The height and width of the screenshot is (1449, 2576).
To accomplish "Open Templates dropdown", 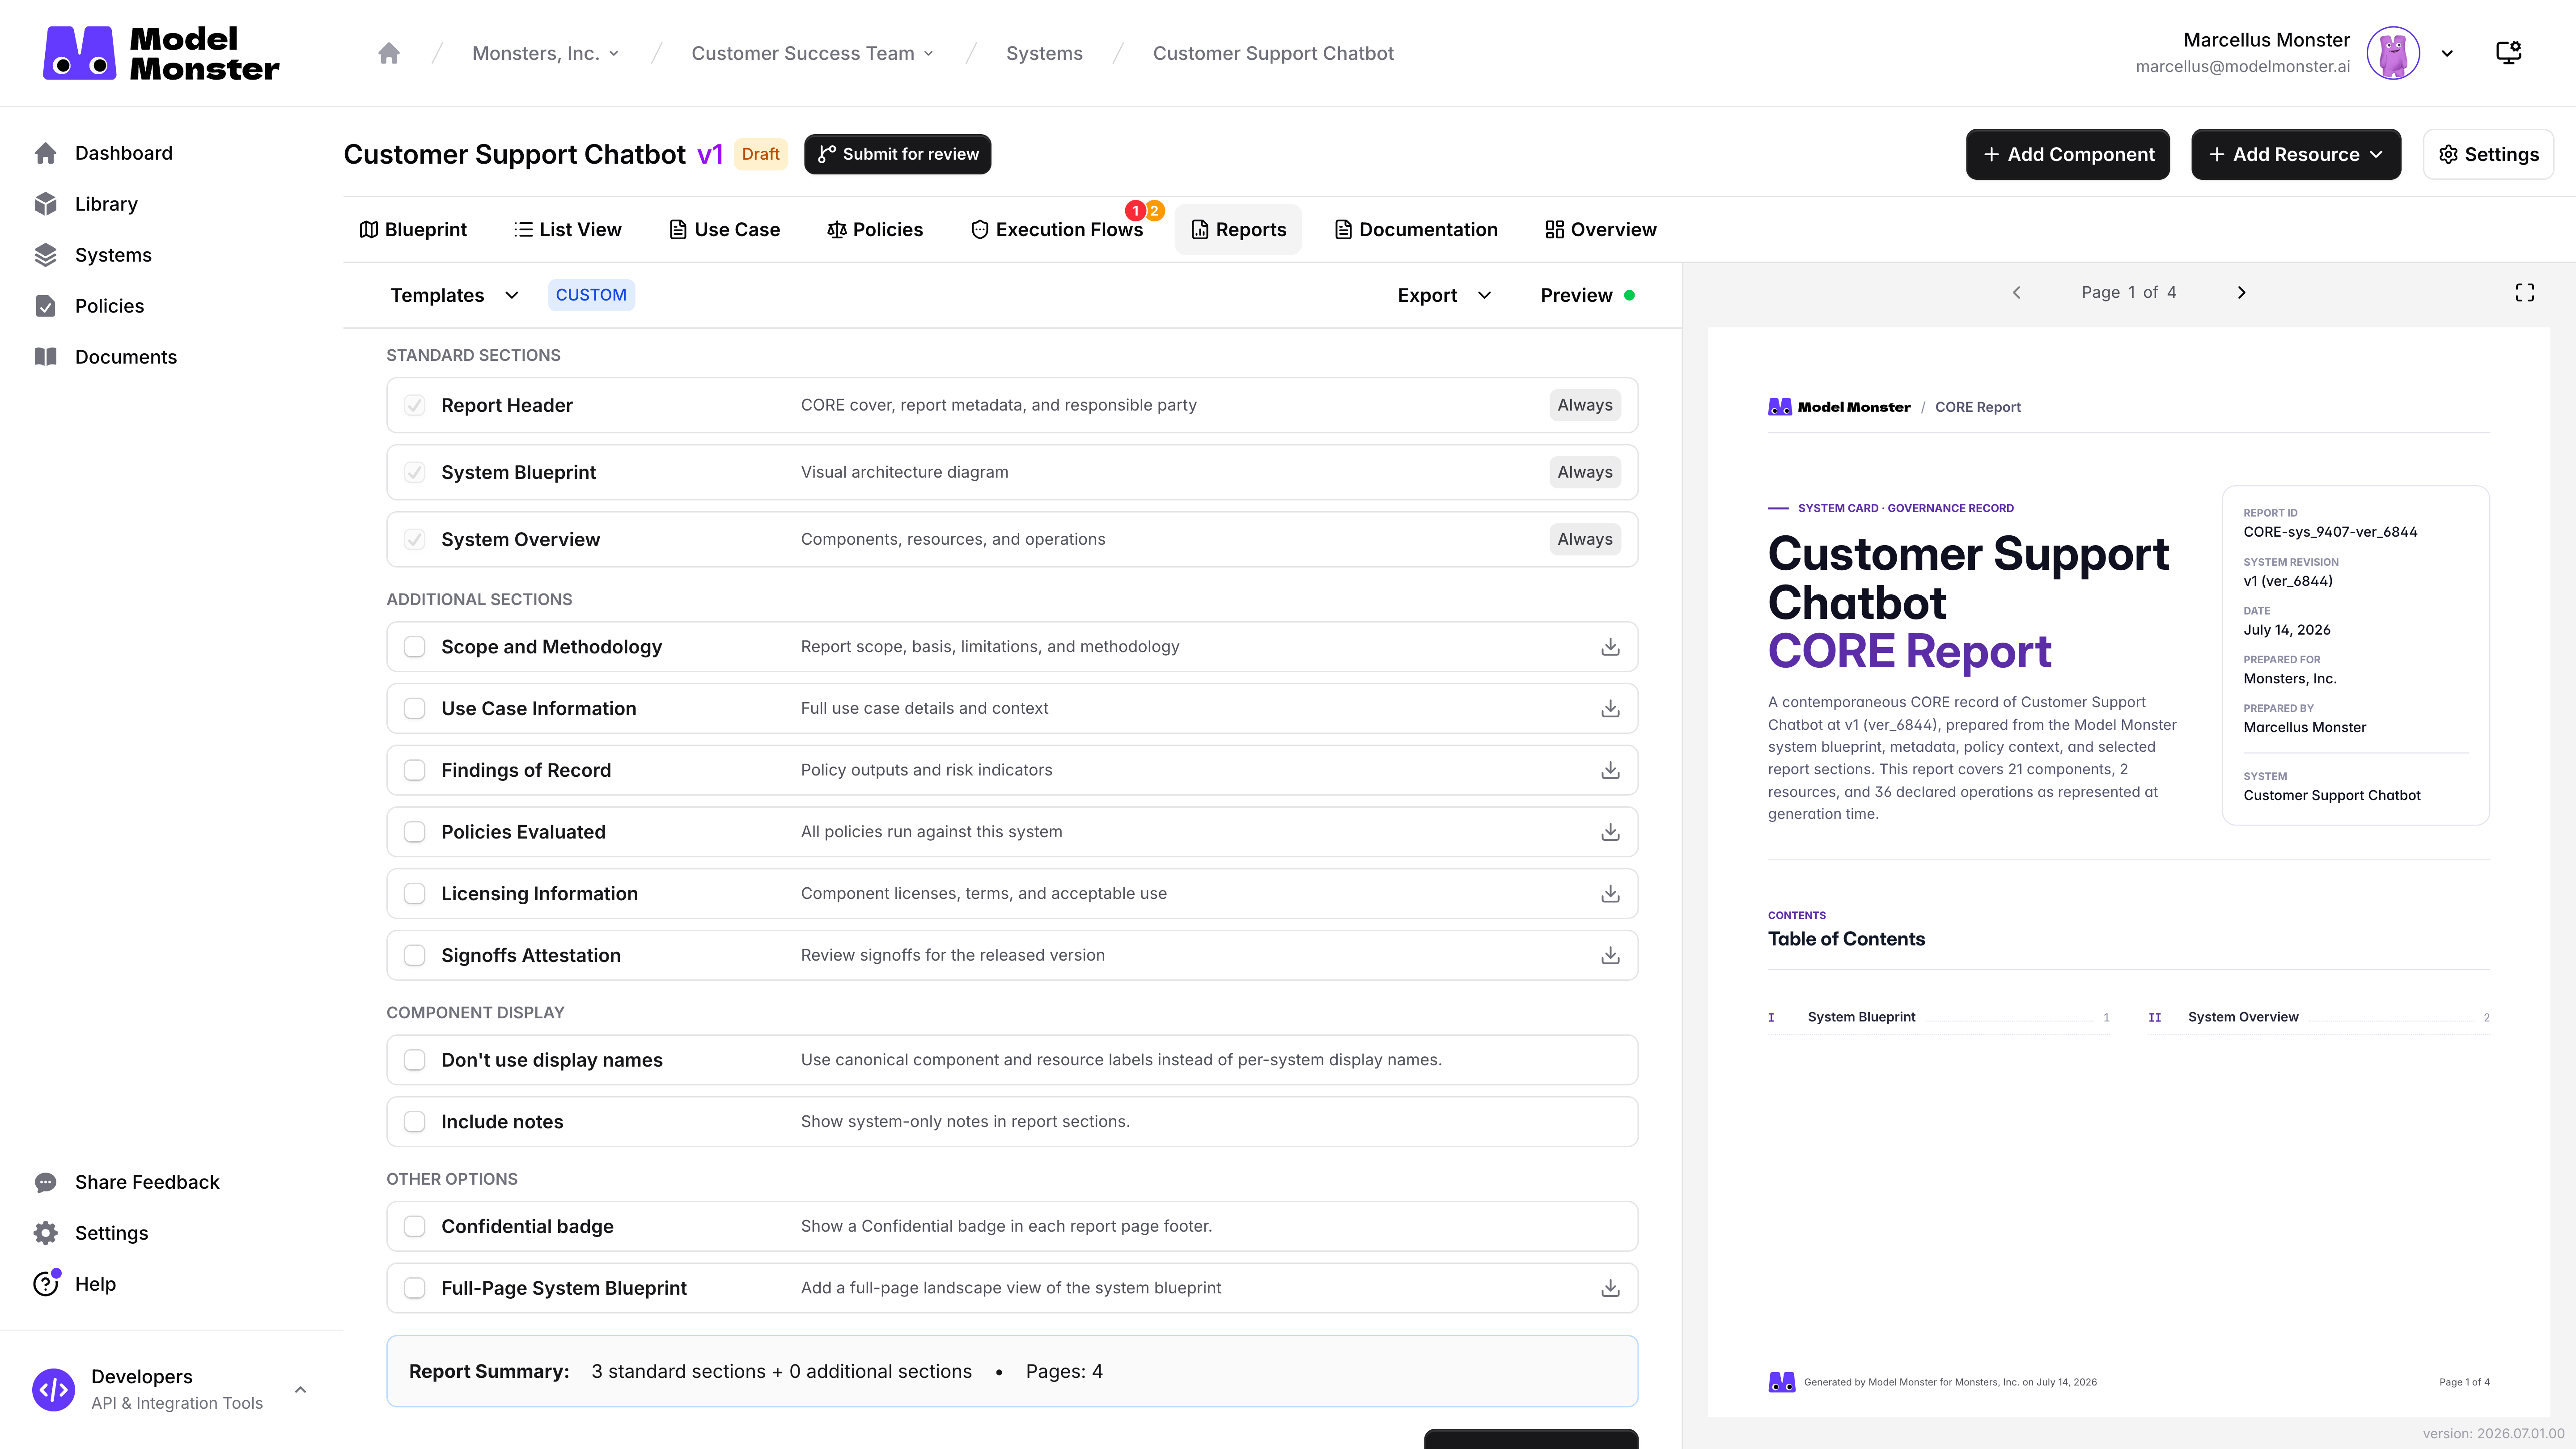I will pos(454,295).
